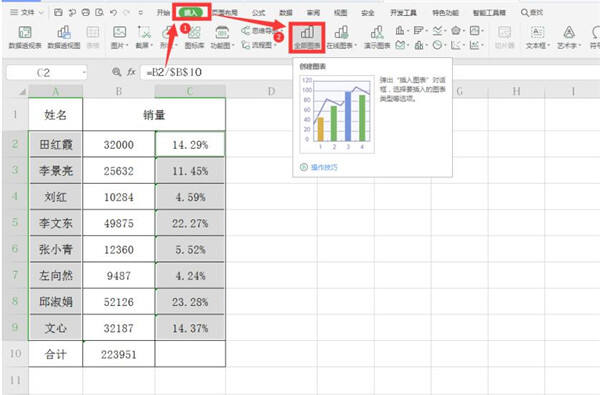The width and height of the screenshot is (600, 395).
Task: Click the 演示图表 presentation chart icon
Action: pos(377,38)
